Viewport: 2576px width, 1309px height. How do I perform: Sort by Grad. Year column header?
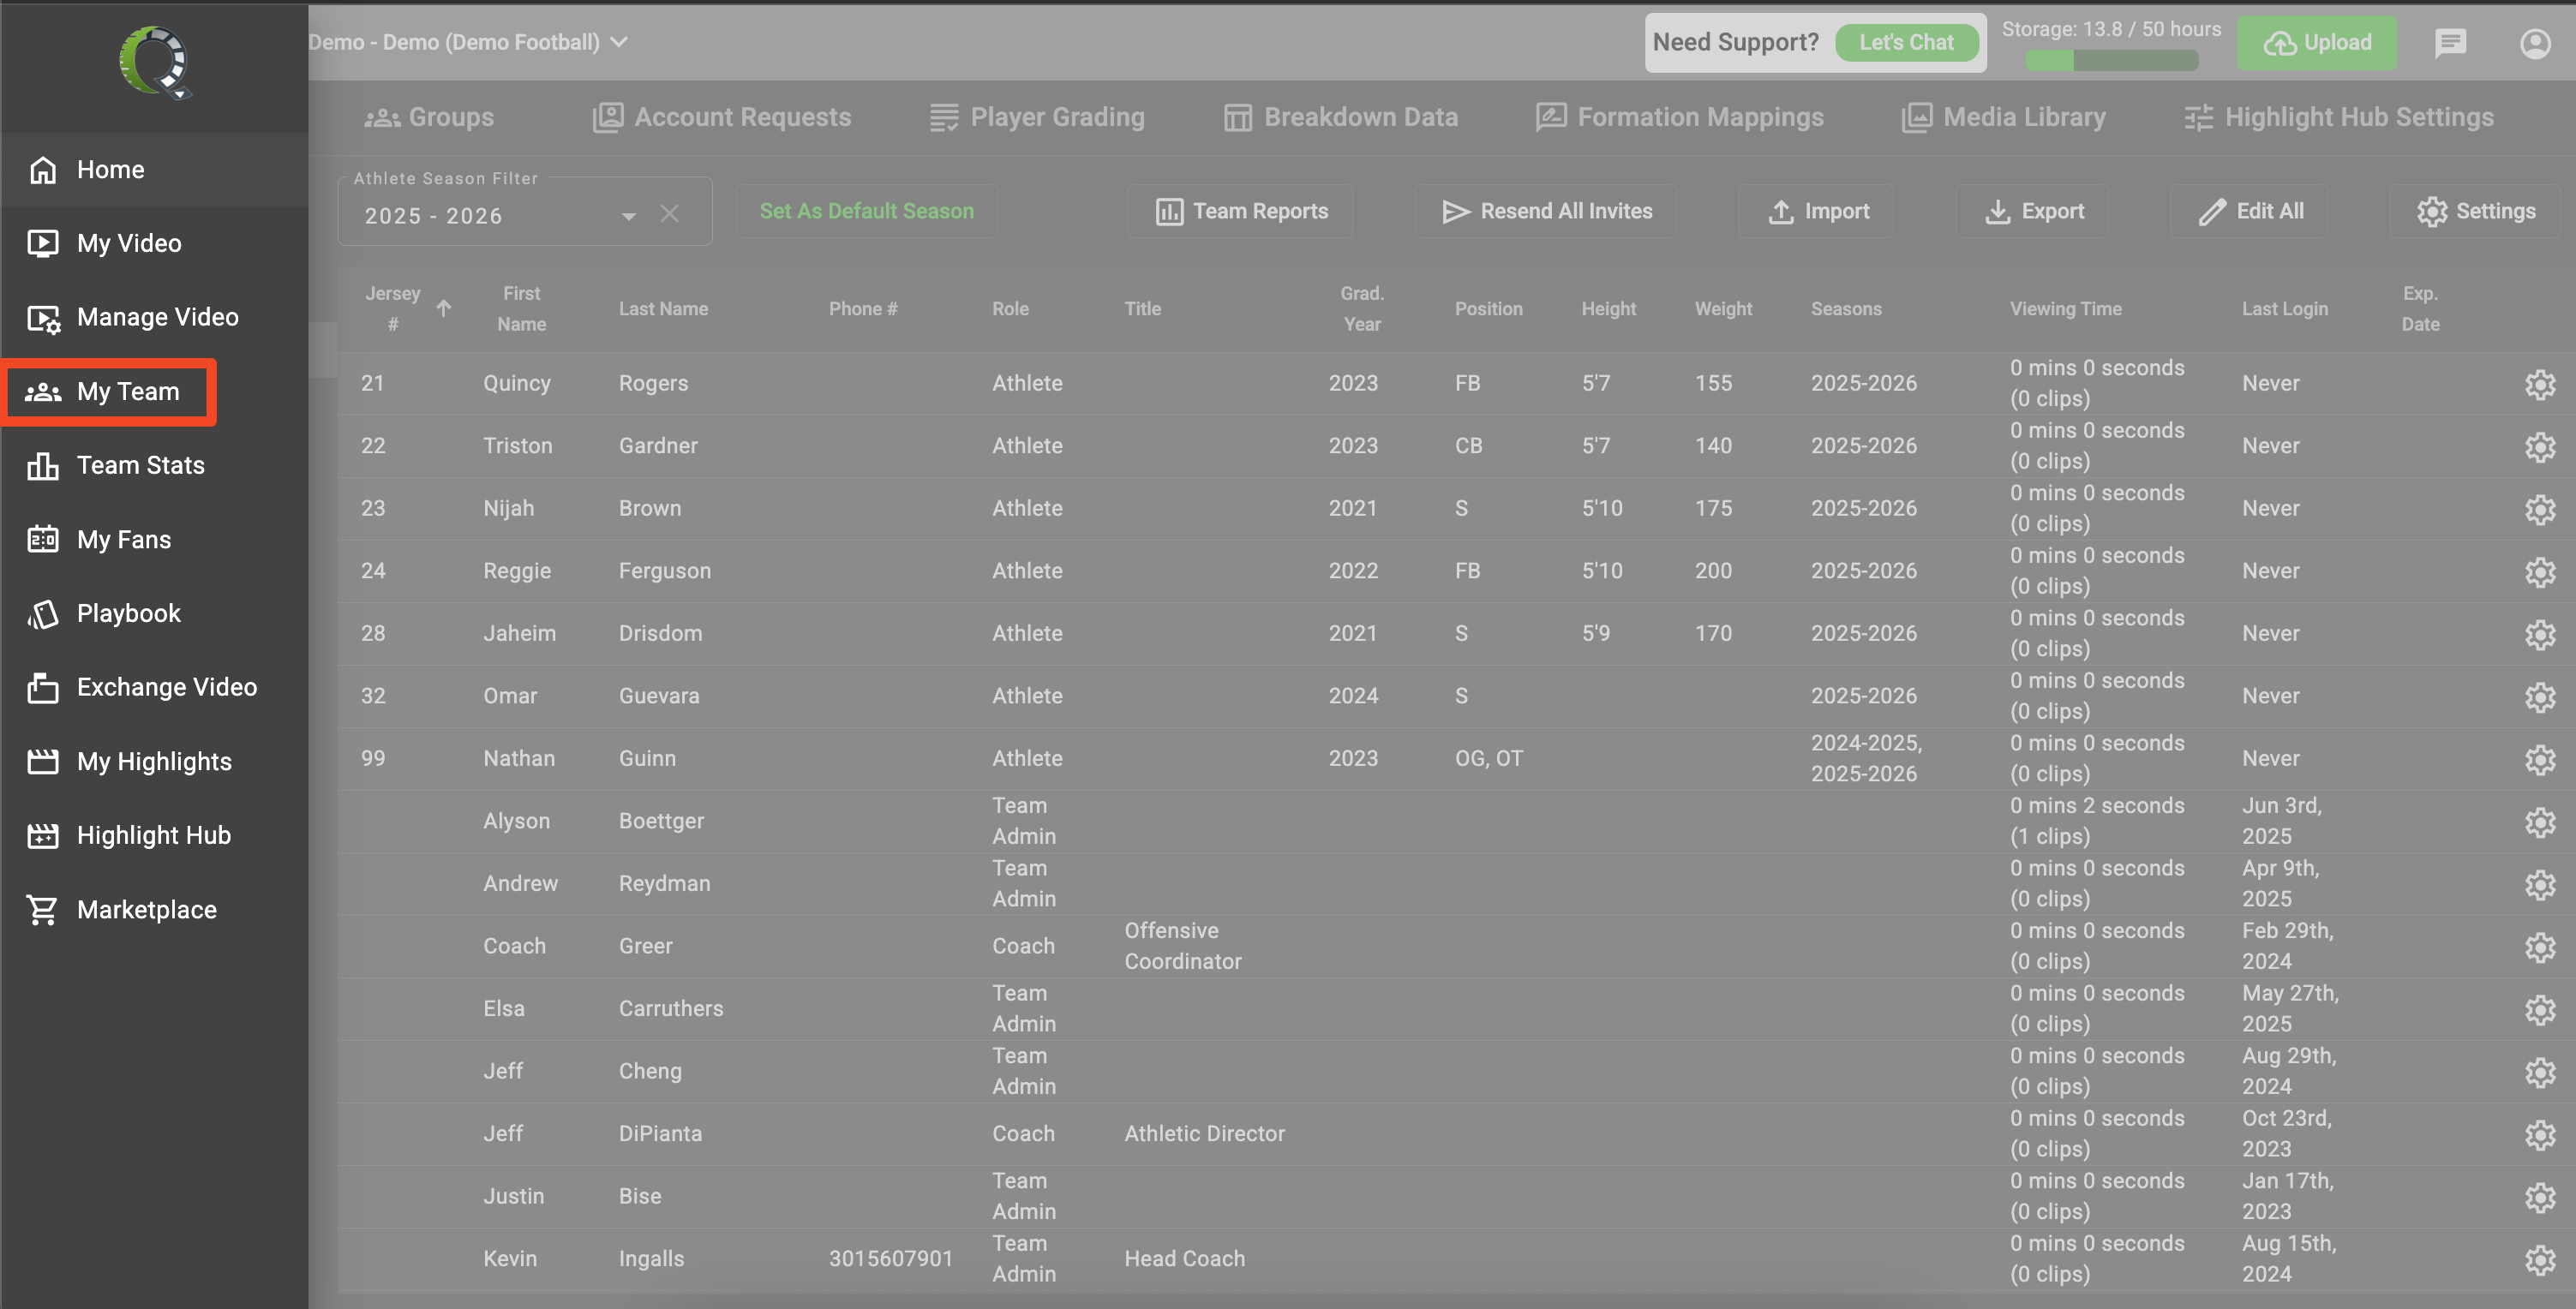[1362, 309]
